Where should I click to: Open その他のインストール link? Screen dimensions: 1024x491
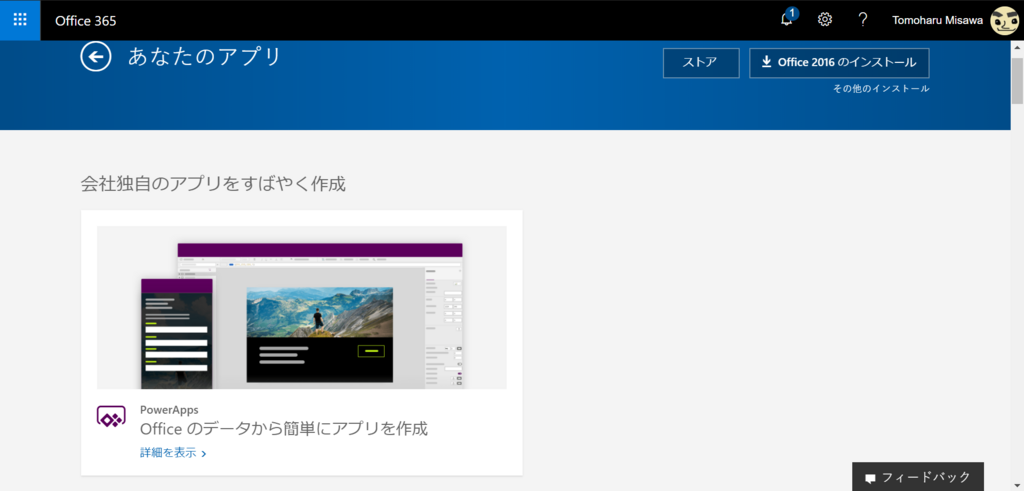pyautogui.click(x=881, y=89)
